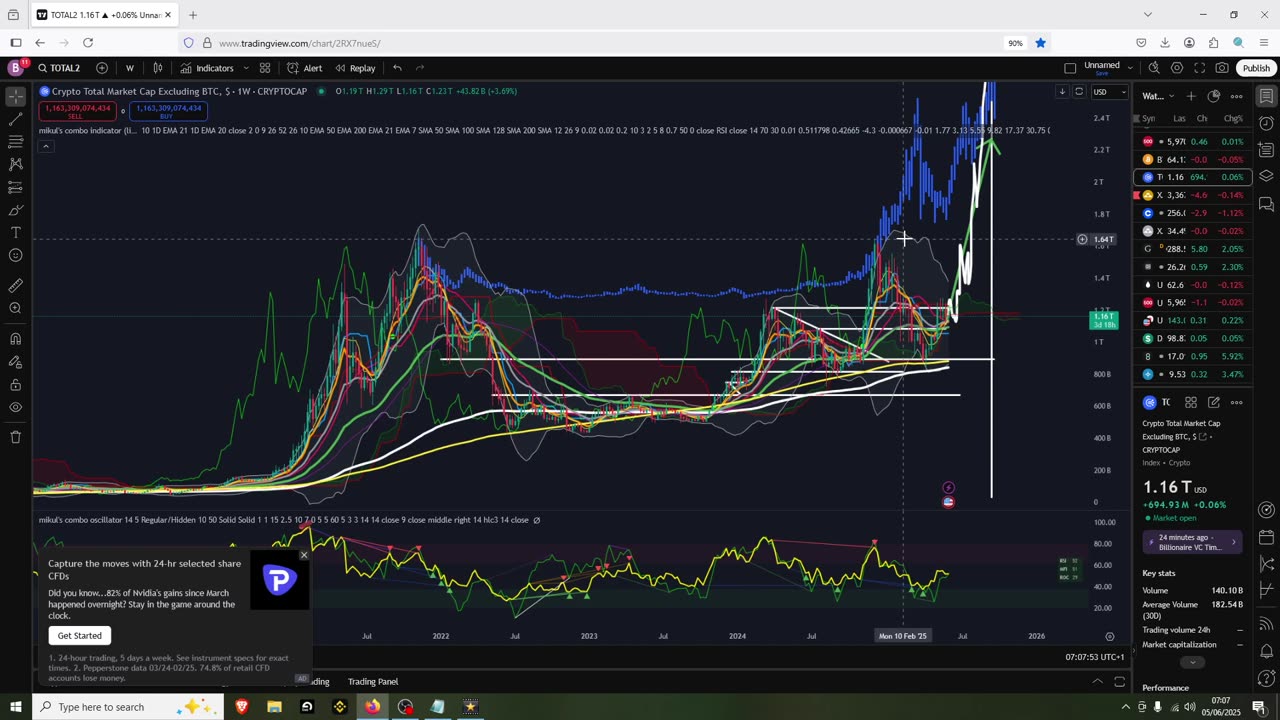Click the trash remove objects icon
1280x720 pixels.
(15, 437)
